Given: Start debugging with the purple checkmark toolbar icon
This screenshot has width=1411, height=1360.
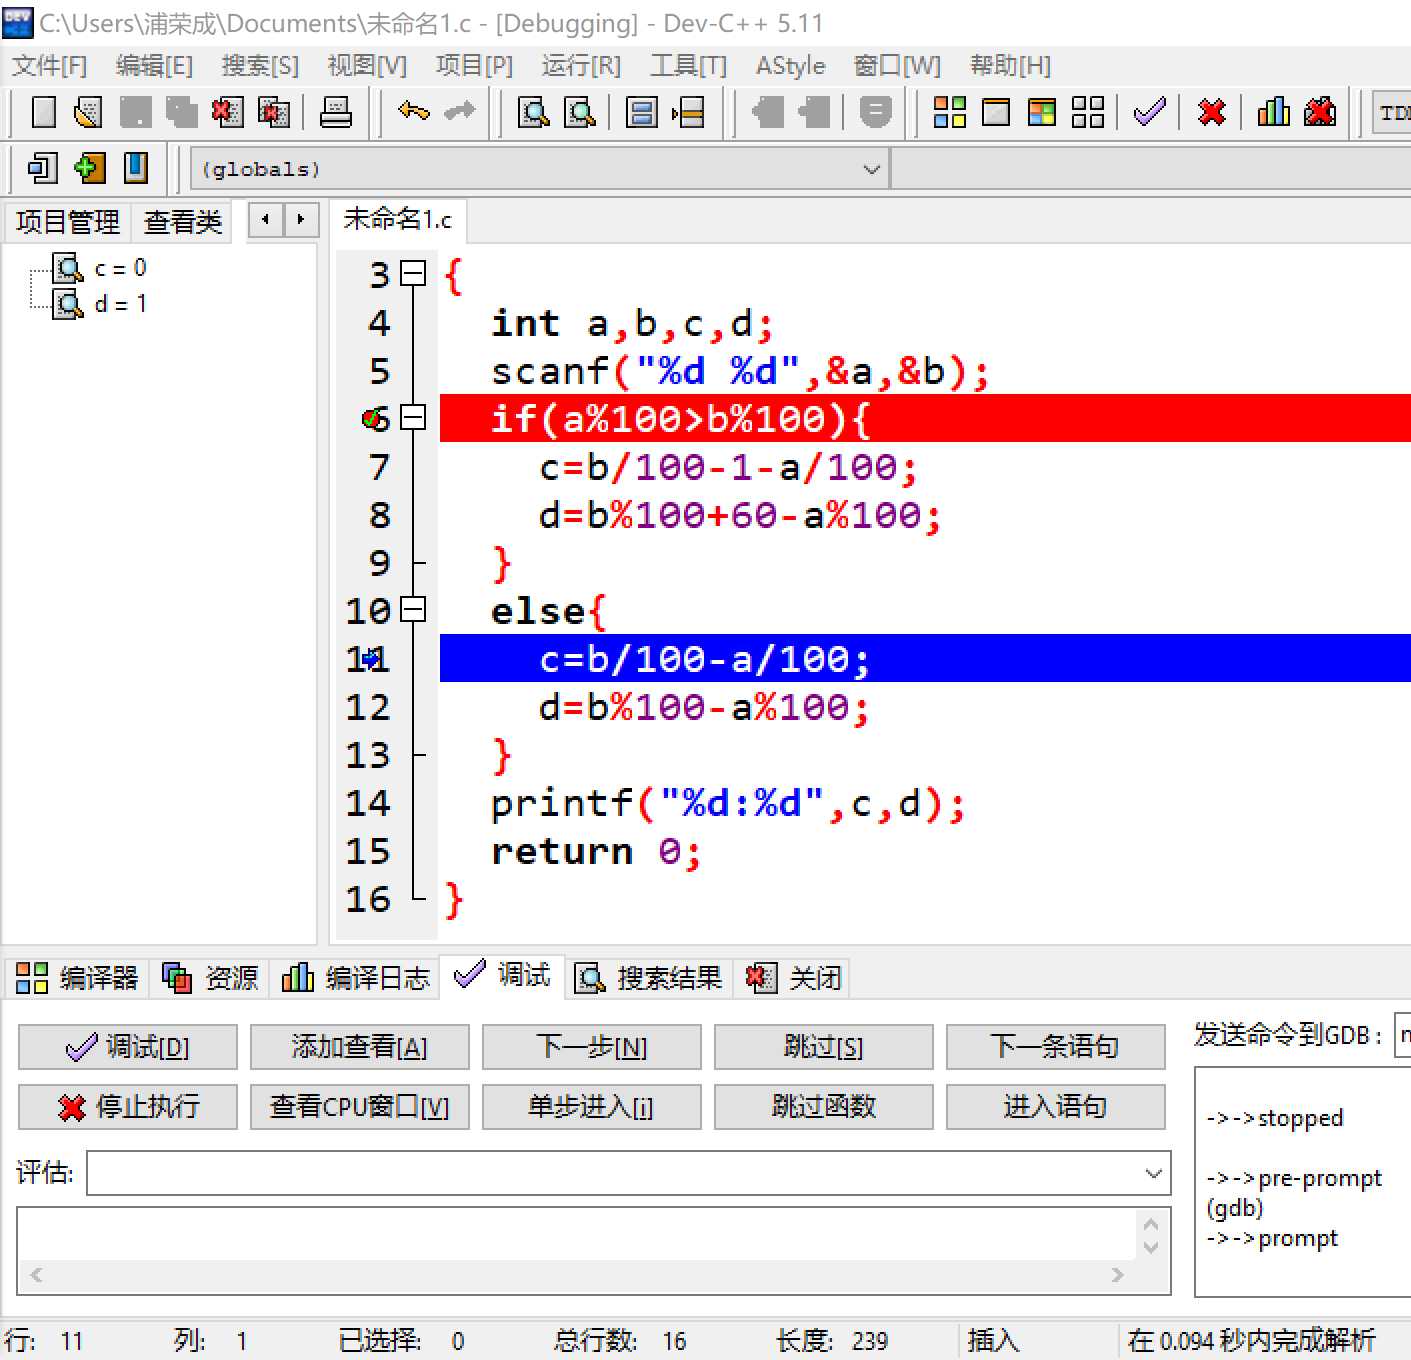Looking at the screenshot, I should [1150, 112].
